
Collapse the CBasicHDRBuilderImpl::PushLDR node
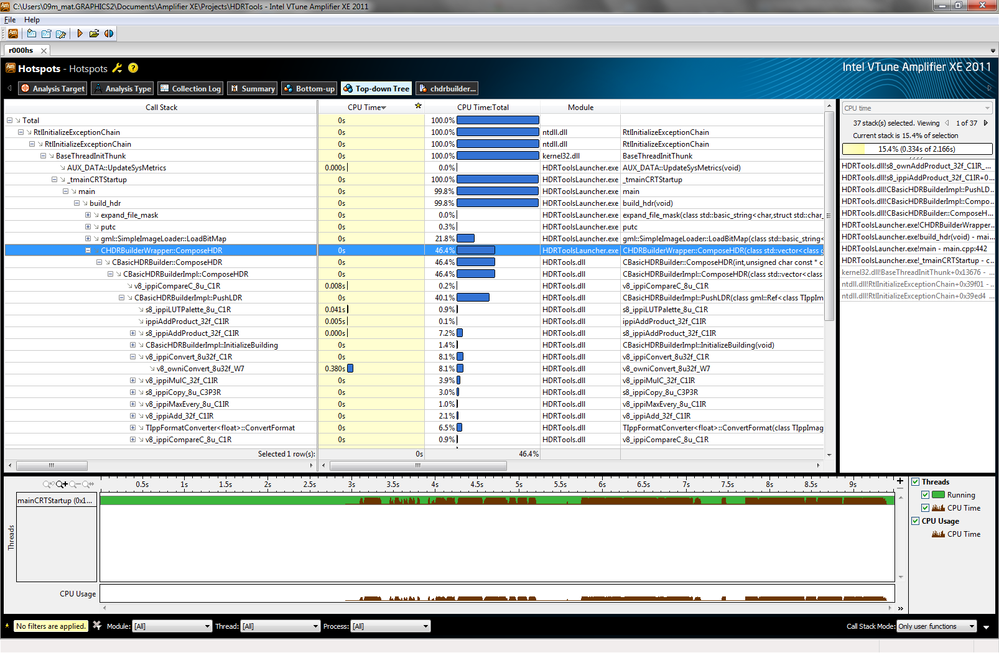coord(122,298)
